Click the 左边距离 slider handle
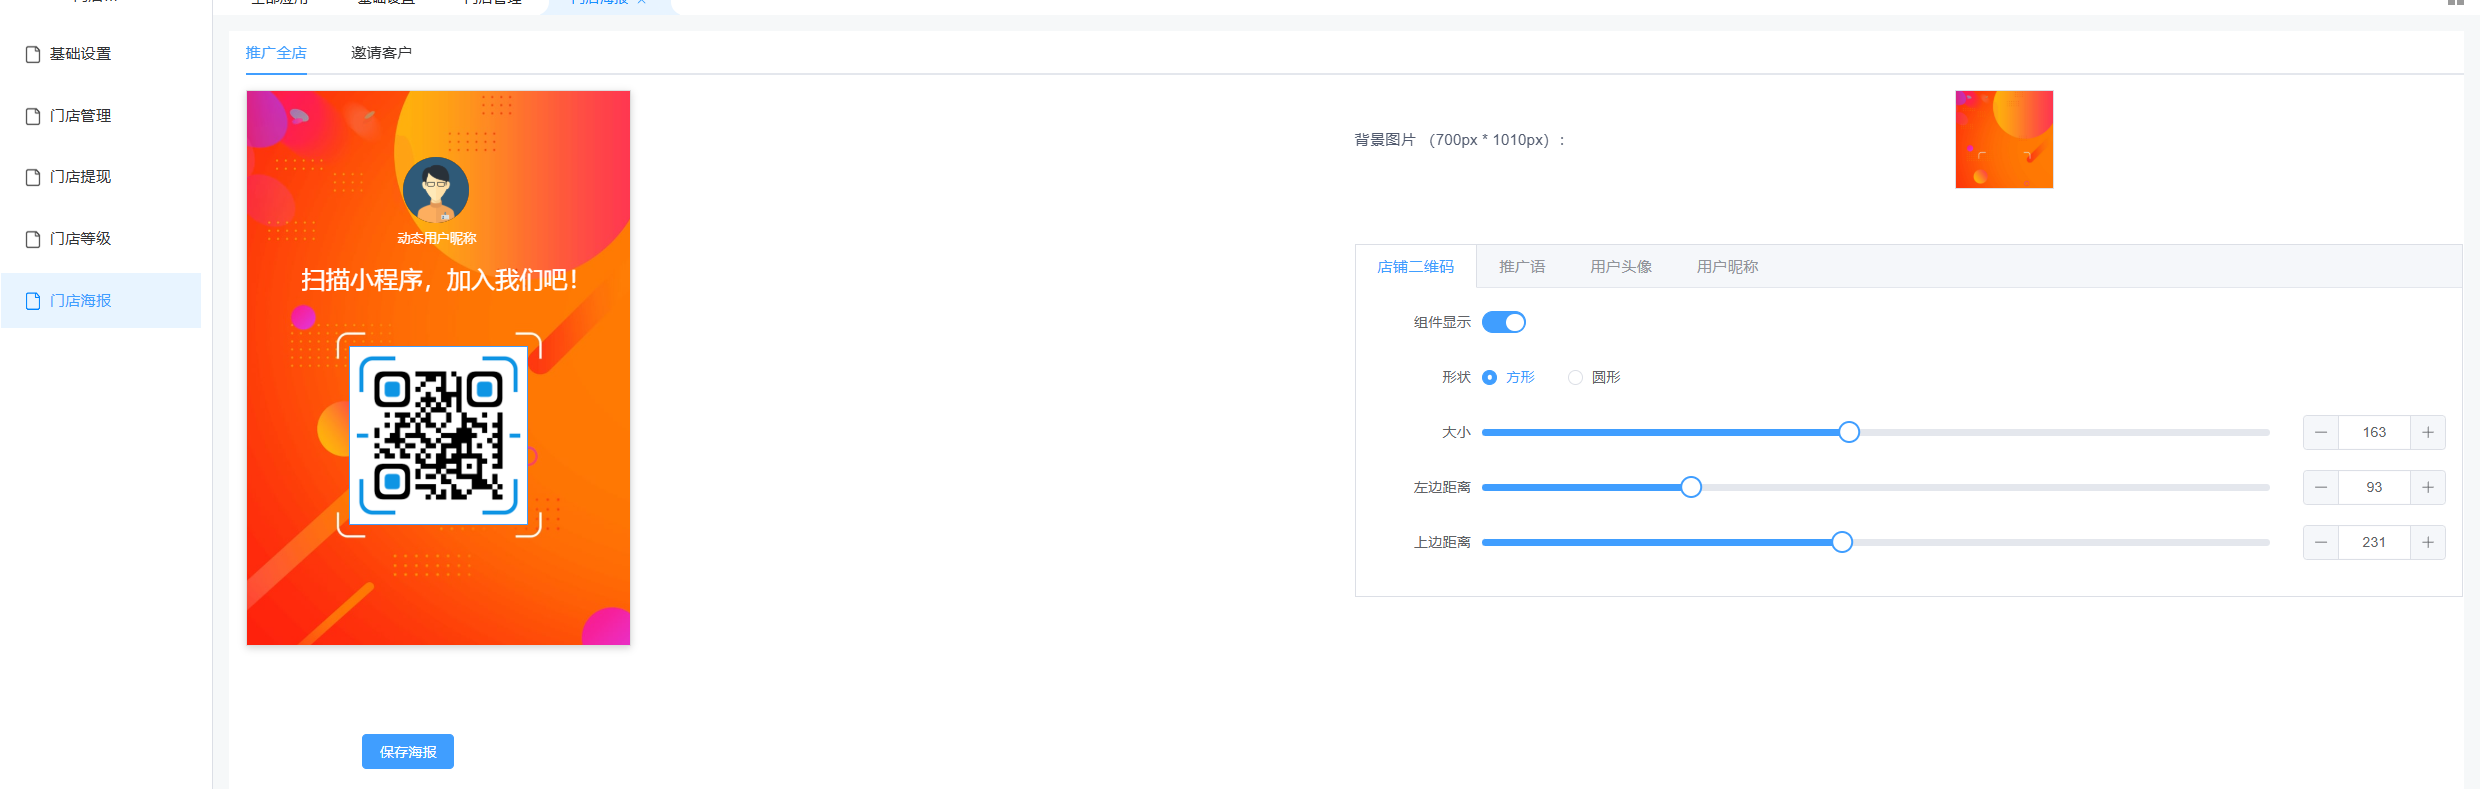The image size is (2480, 789). [1691, 487]
